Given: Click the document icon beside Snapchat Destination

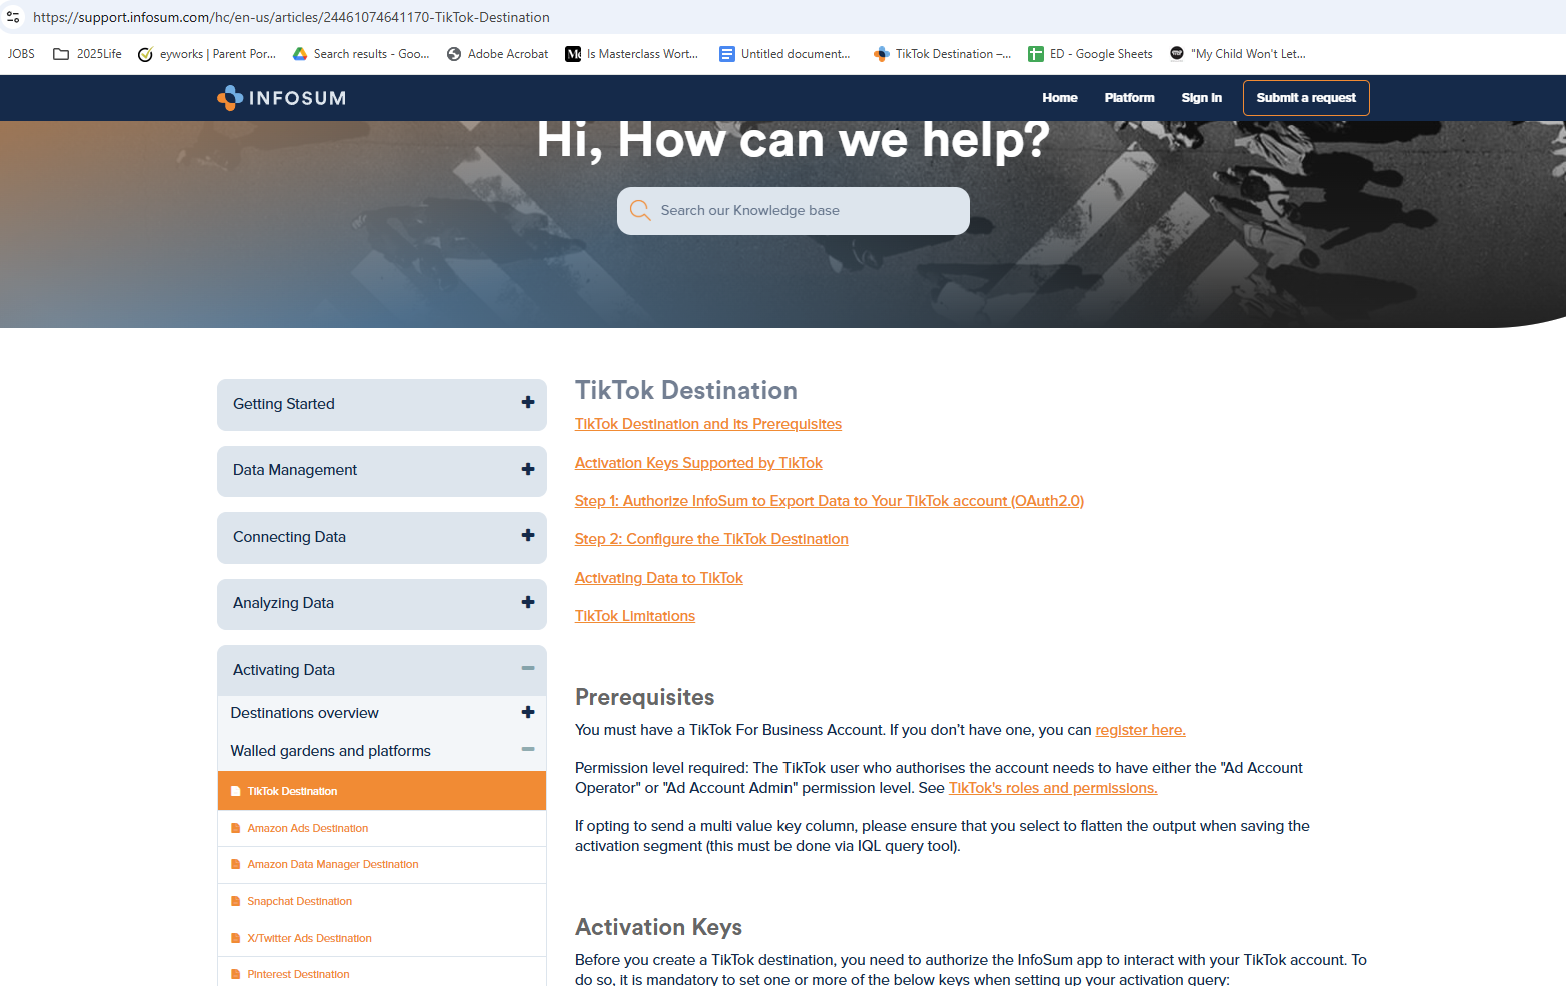Looking at the screenshot, I should (x=236, y=901).
